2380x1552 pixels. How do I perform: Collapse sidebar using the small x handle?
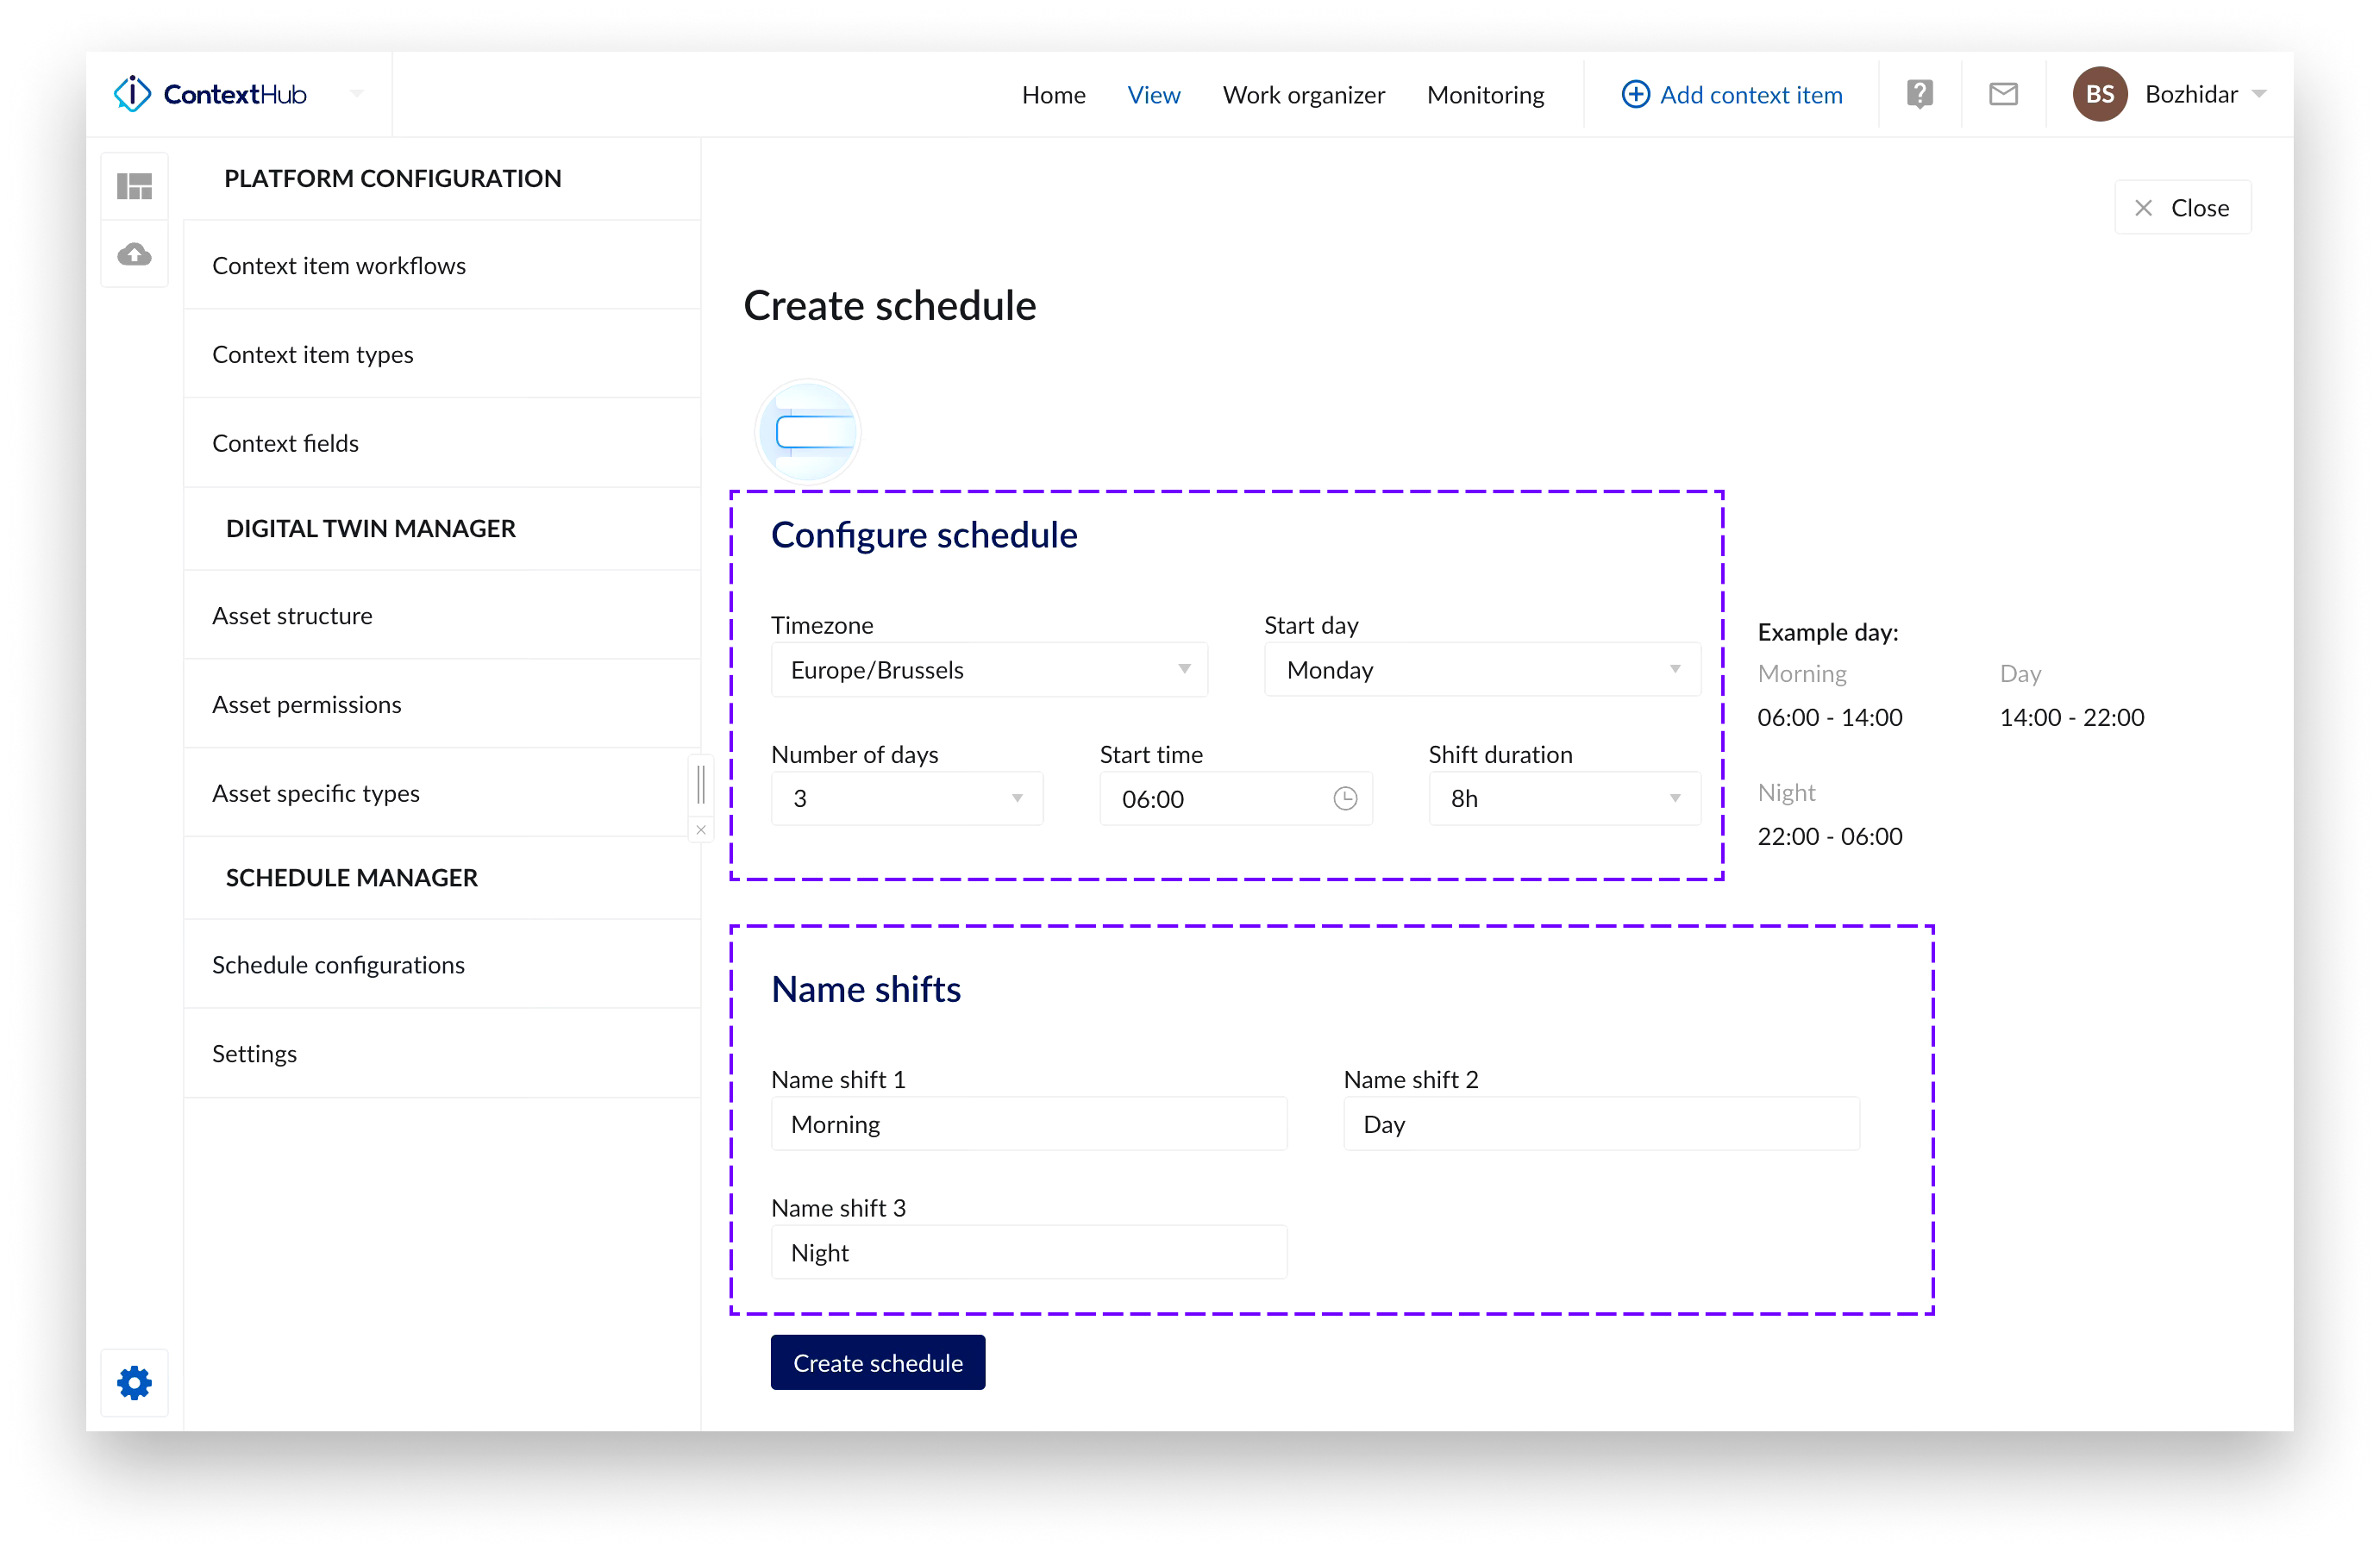click(x=701, y=829)
